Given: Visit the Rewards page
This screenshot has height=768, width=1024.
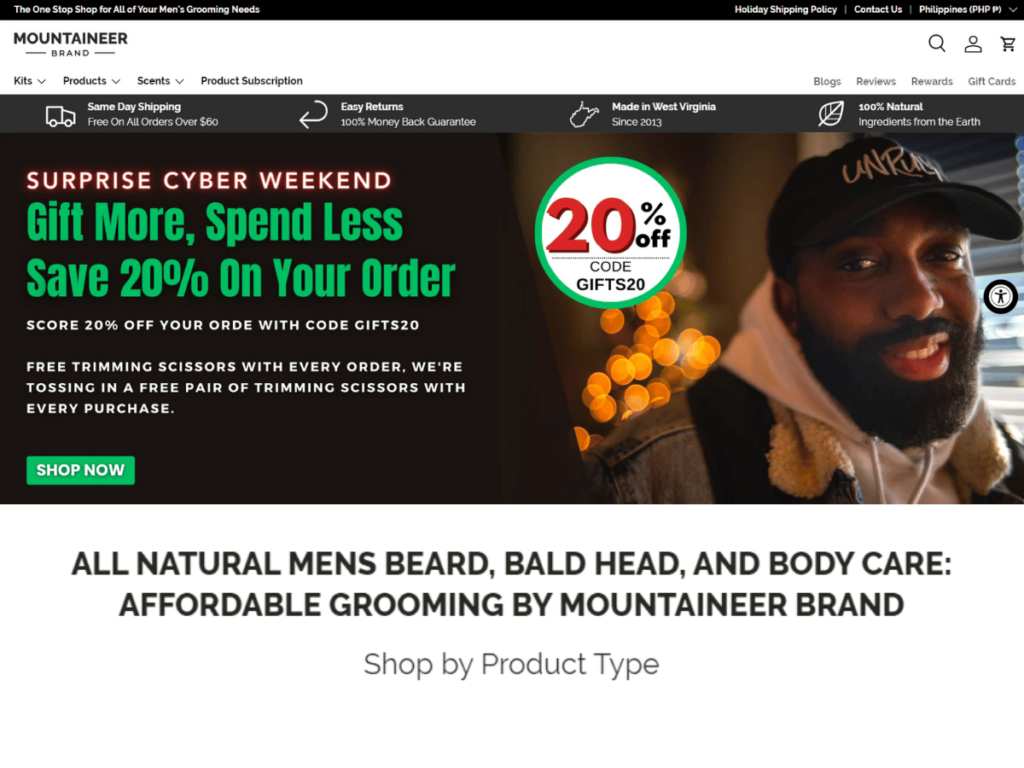Looking at the screenshot, I should [x=931, y=82].
